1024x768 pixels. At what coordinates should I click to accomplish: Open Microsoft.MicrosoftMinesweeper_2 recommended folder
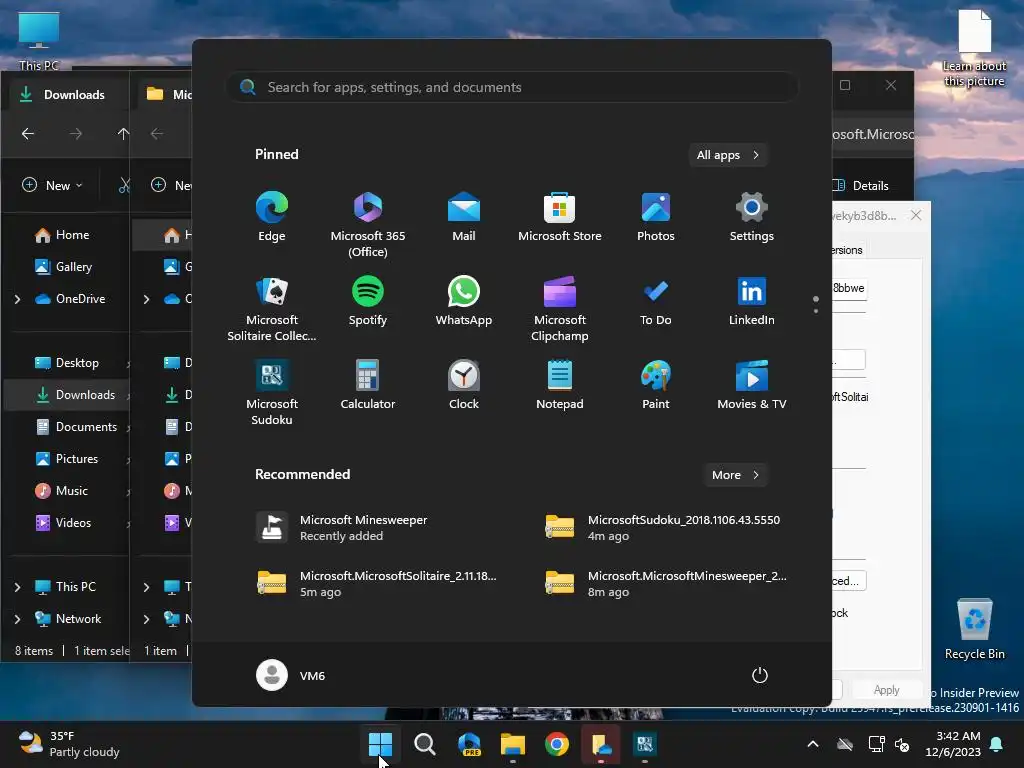(x=666, y=584)
